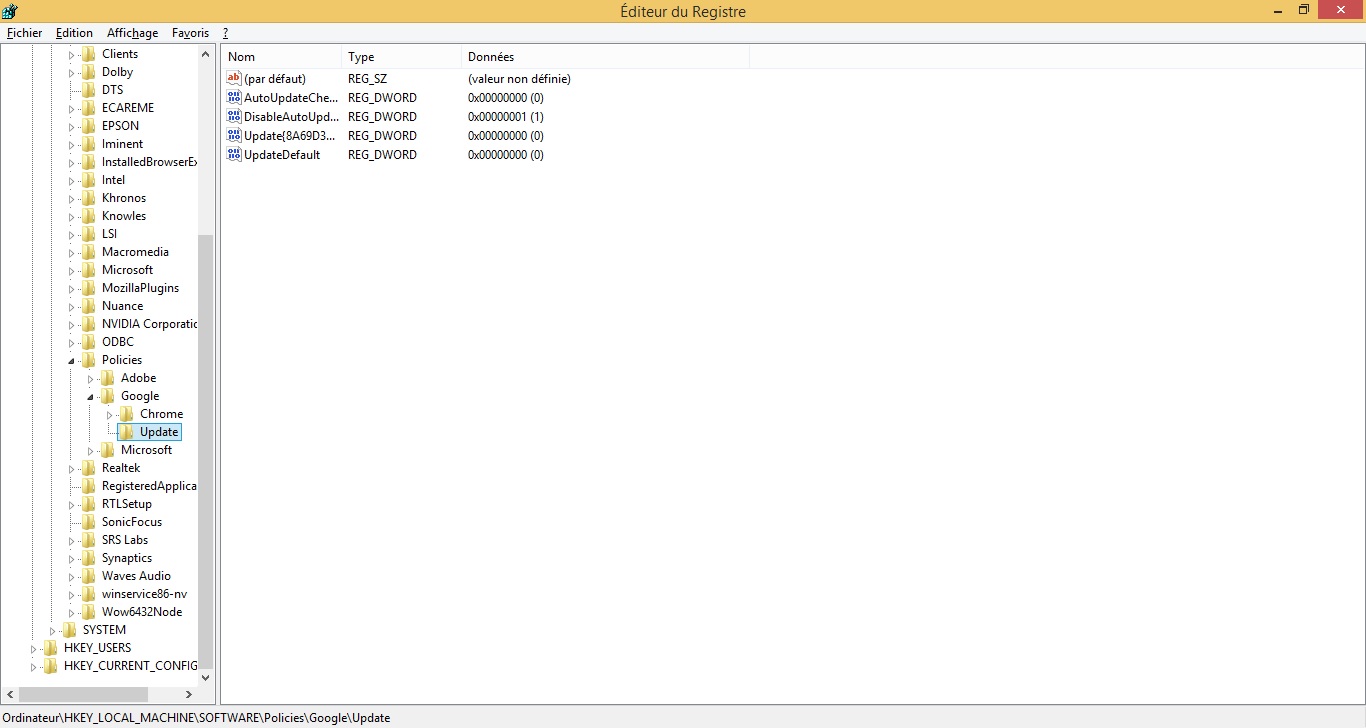This screenshot has height=728, width=1366.
Task: Click the Realtek folder icon
Action: [88, 468]
